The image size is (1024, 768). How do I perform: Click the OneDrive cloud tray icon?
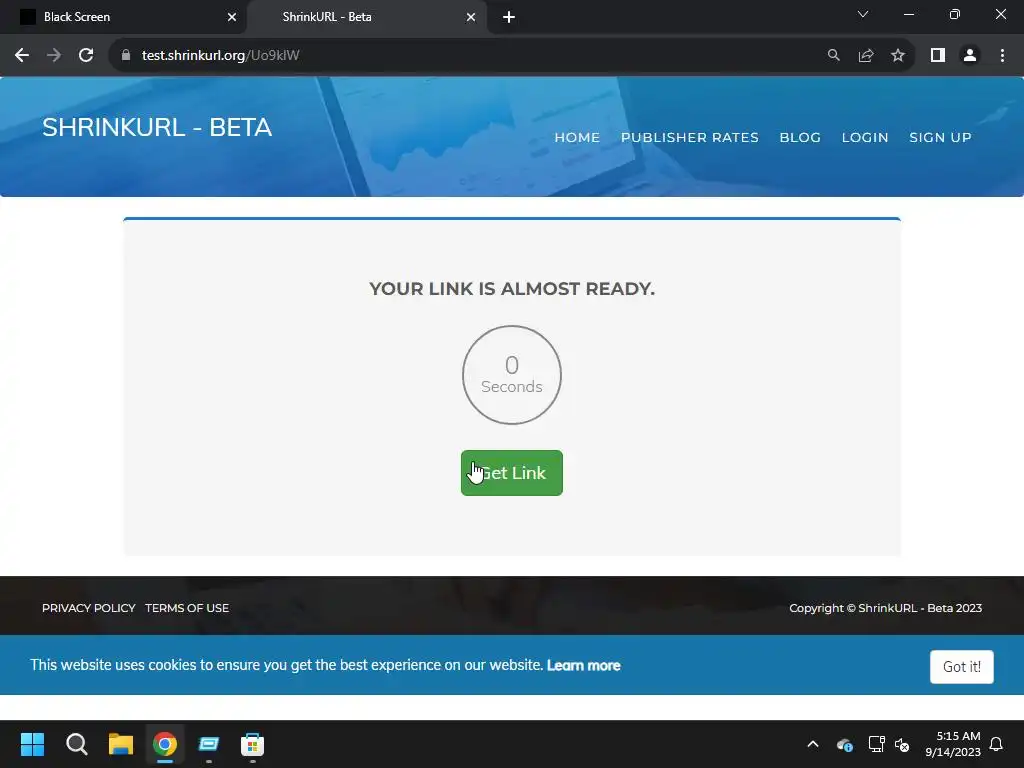[844, 744]
